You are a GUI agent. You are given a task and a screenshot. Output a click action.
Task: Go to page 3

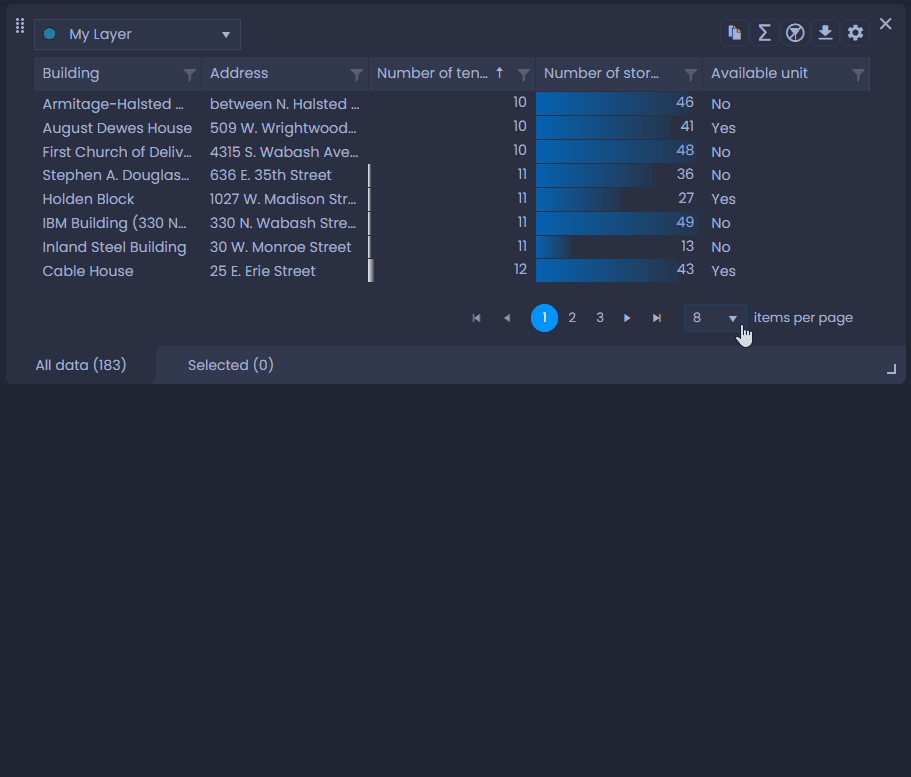coord(600,318)
